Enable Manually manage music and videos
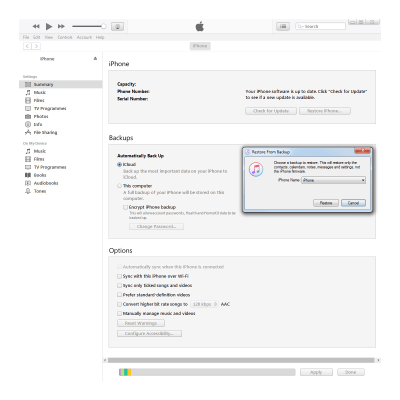The height and width of the screenshot is (400, 400). tap(119, 314)
